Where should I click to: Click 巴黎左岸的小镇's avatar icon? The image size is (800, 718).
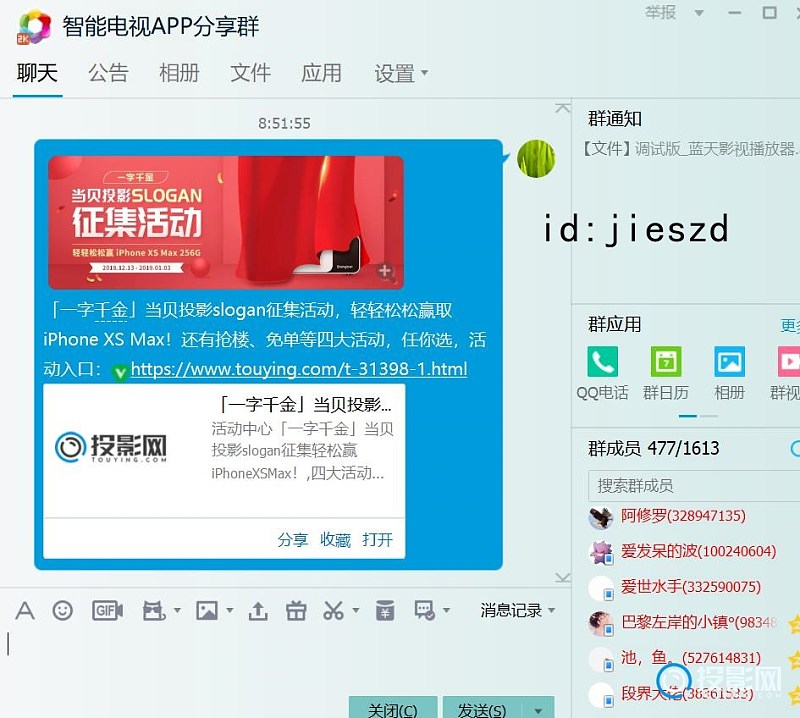[x=601, y=623]
